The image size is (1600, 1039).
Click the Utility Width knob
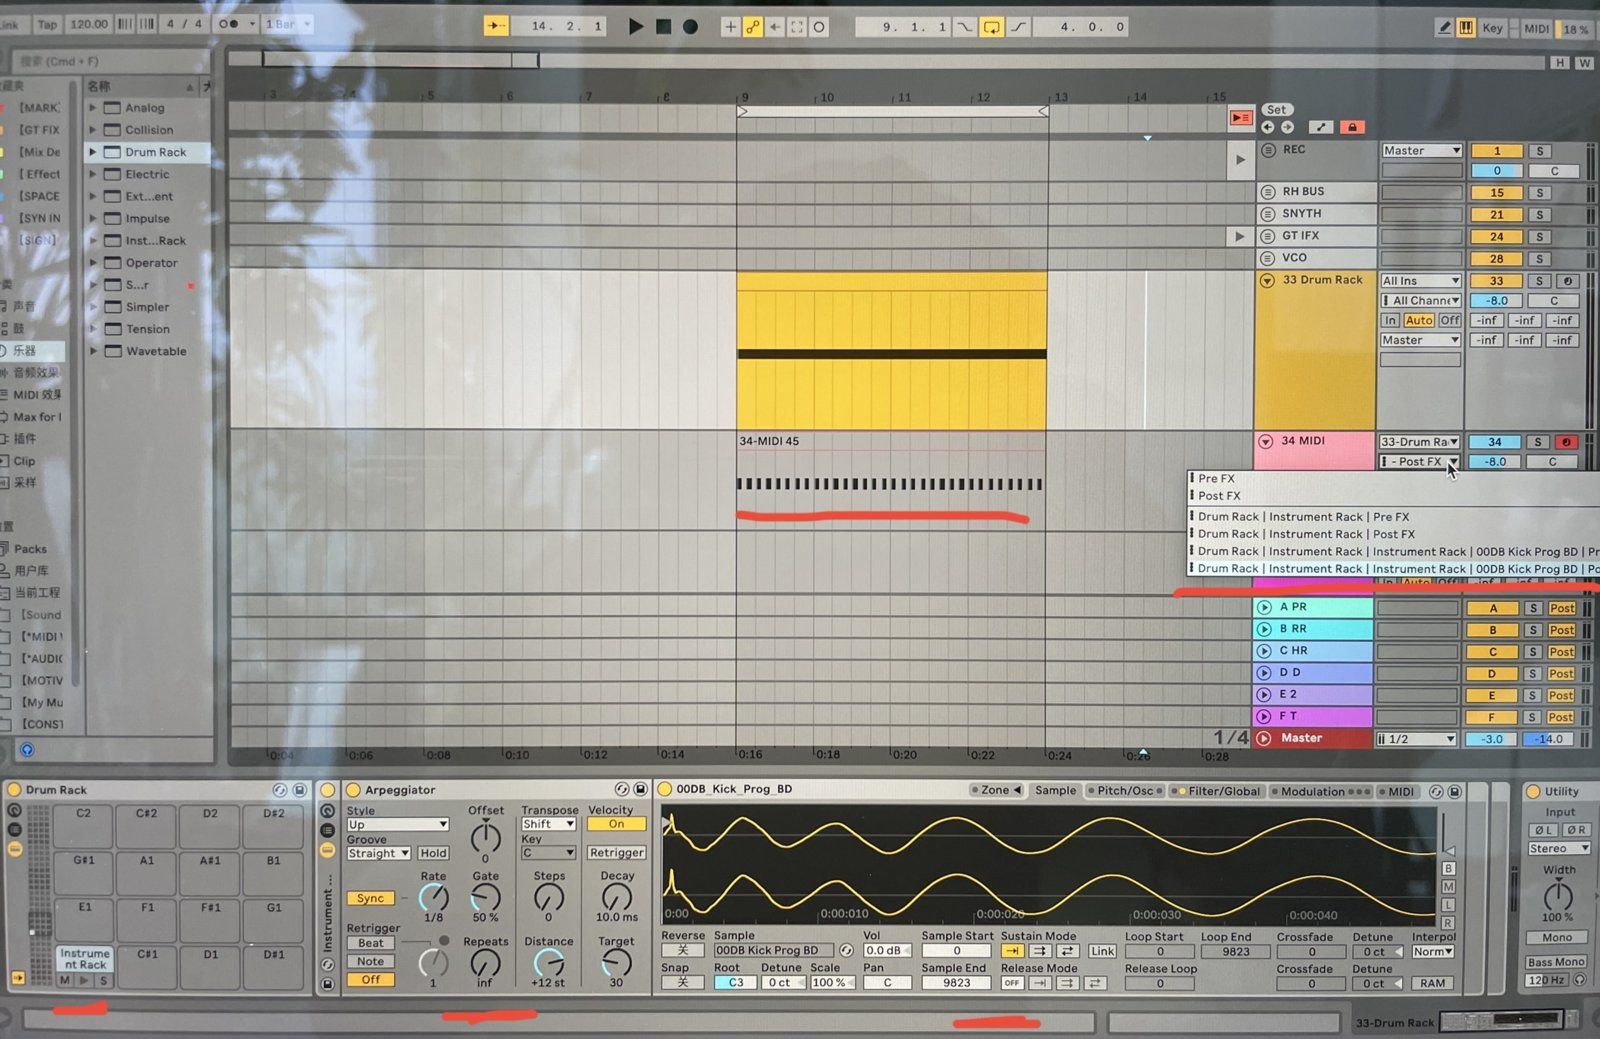point(1557,895)
